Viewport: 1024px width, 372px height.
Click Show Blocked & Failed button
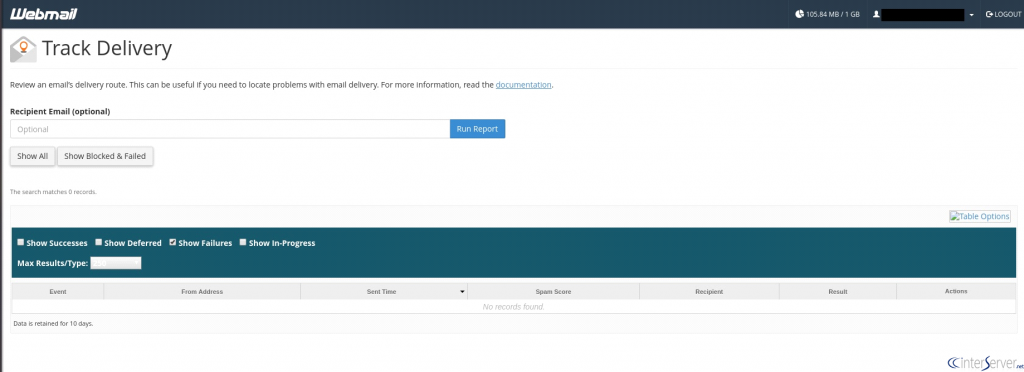[105, 157]
